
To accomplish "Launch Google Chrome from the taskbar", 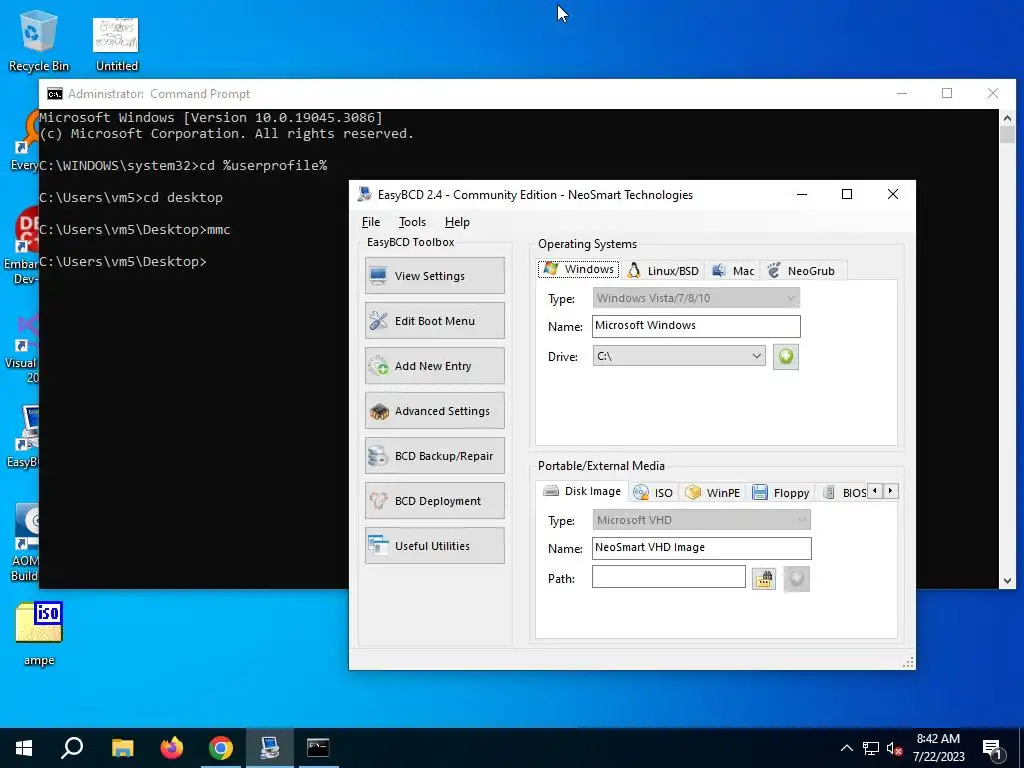I will coord(221,748).
